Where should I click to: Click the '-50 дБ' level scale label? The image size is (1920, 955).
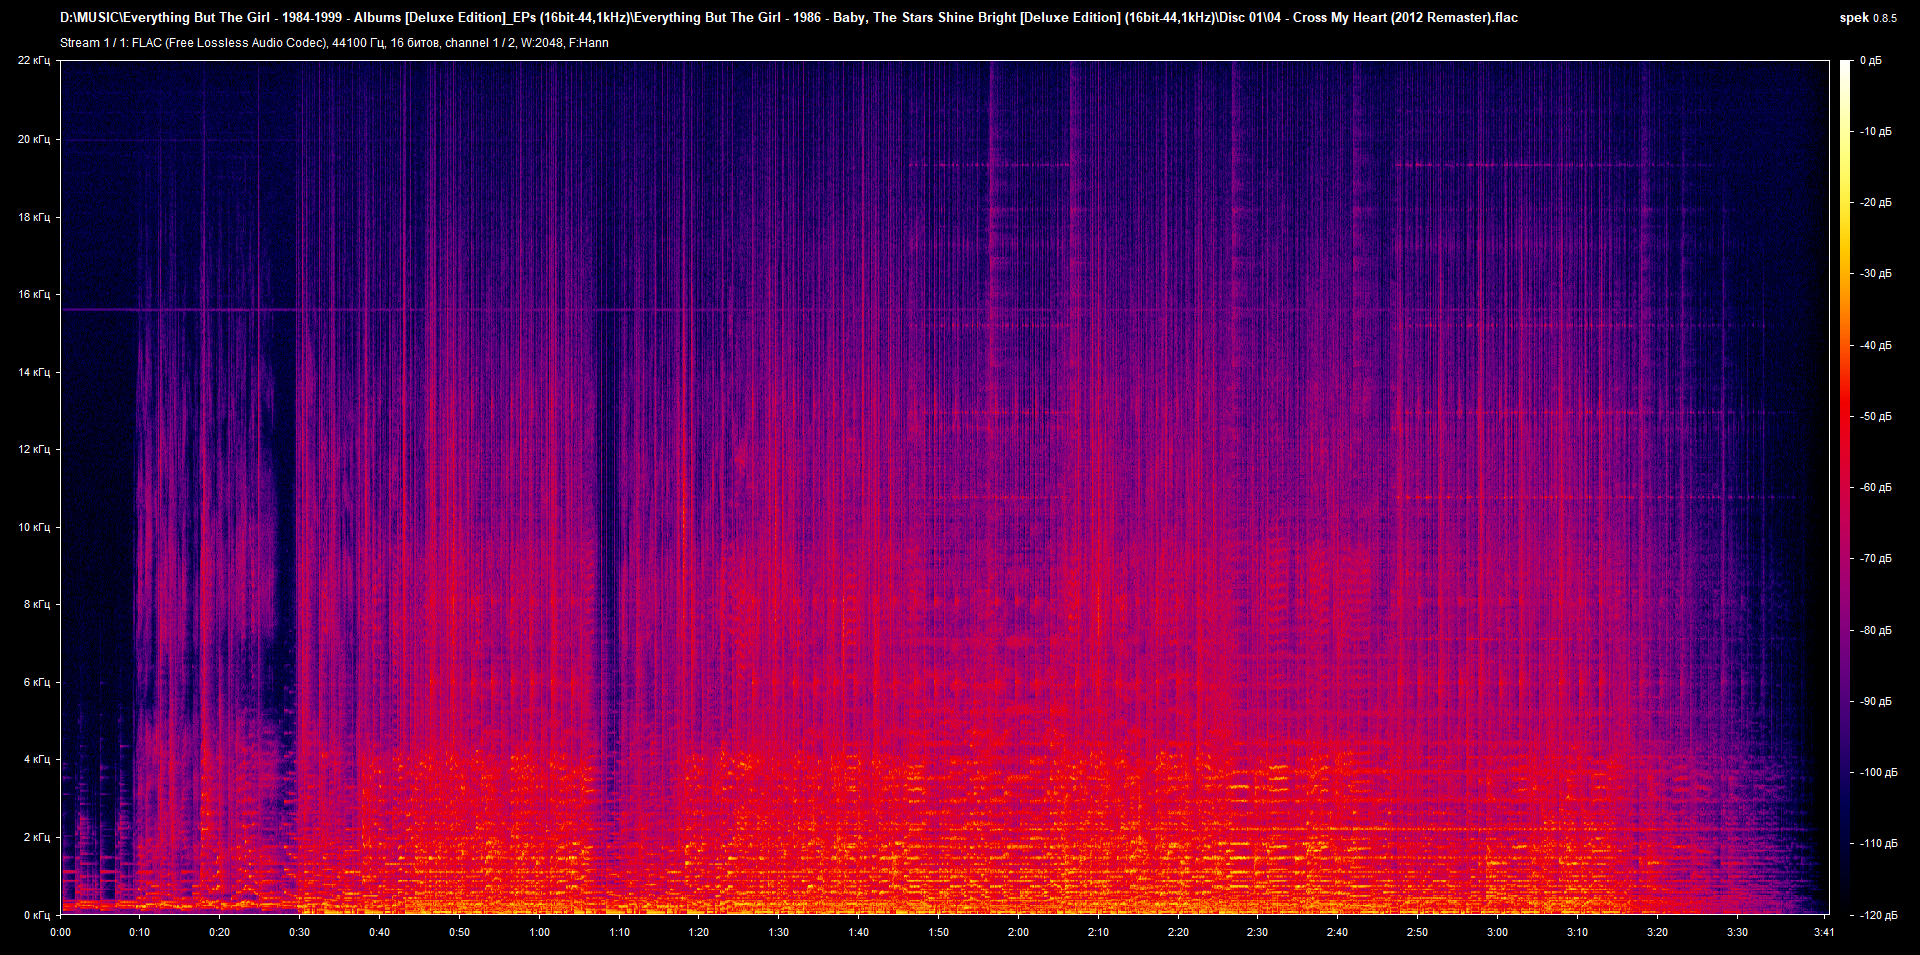click(x=1876, y=417)
